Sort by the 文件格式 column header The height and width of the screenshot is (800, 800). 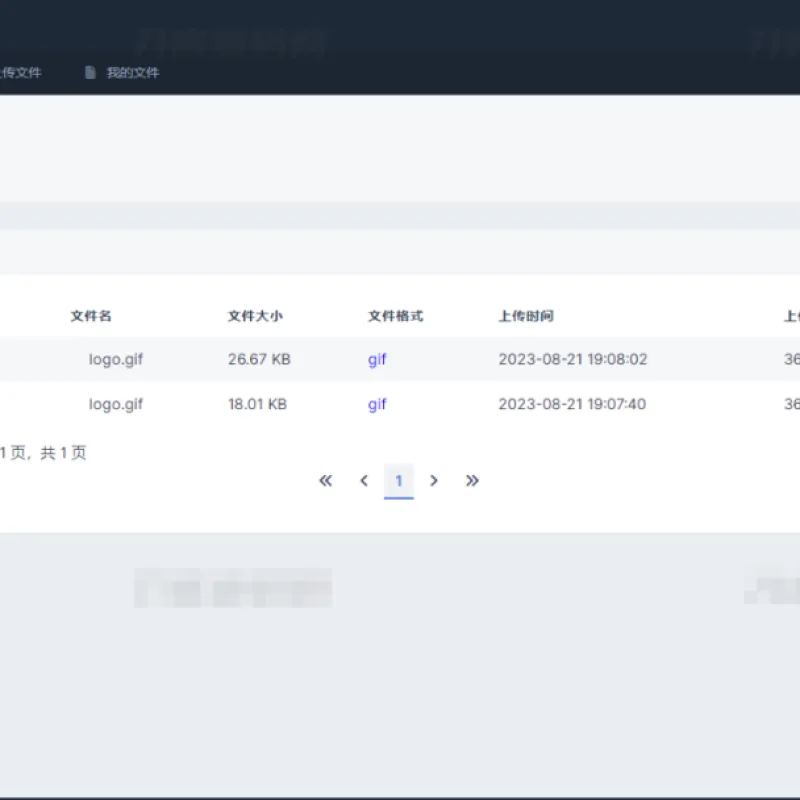point(395,316)
